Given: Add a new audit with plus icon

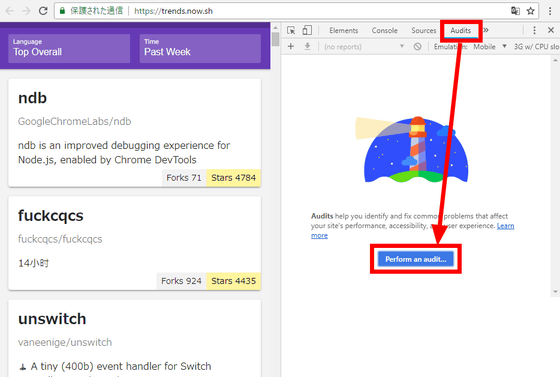Looking at the screenshot, I should pyautogui.click(x=291, y=46).
